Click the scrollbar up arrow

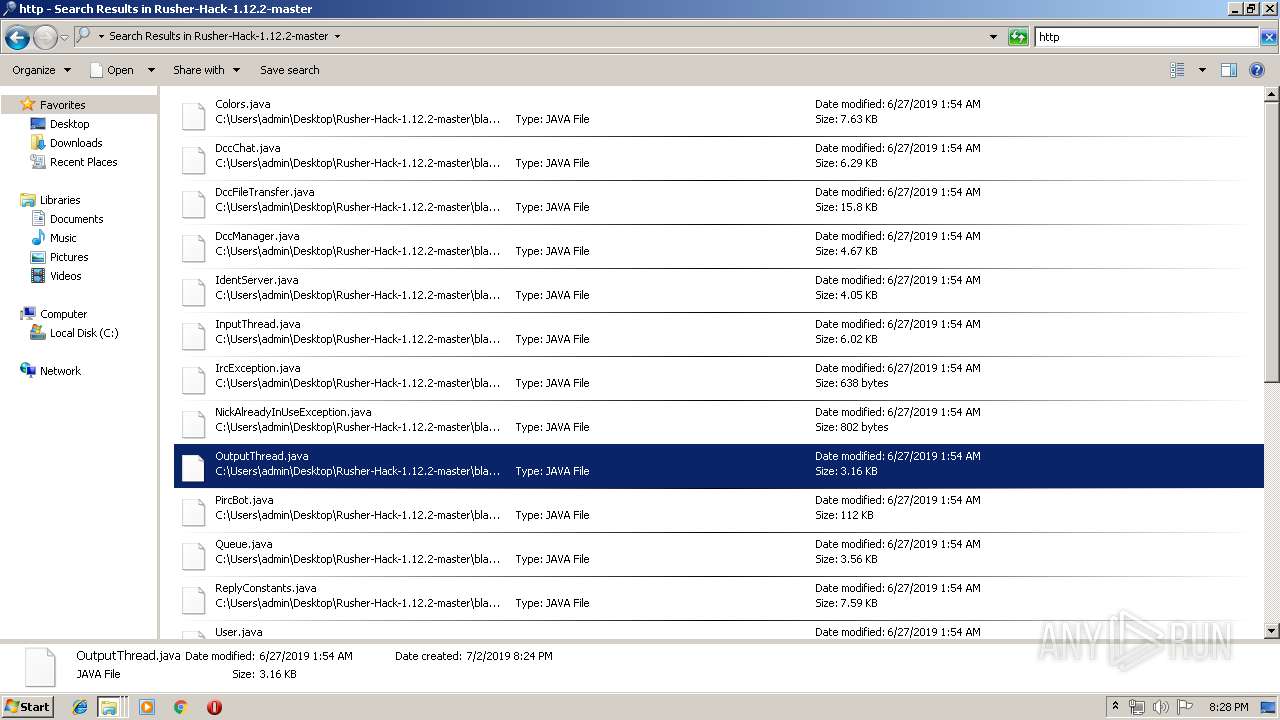pyautogui.click(x=1272, y=95)
